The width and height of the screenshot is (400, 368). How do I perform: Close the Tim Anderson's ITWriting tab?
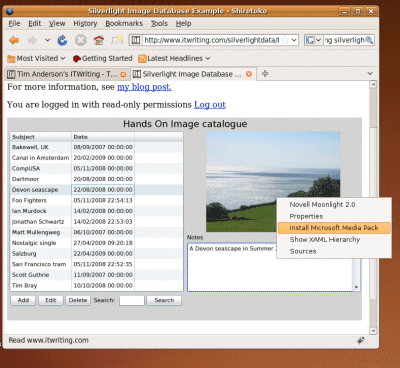pos(123,74)
